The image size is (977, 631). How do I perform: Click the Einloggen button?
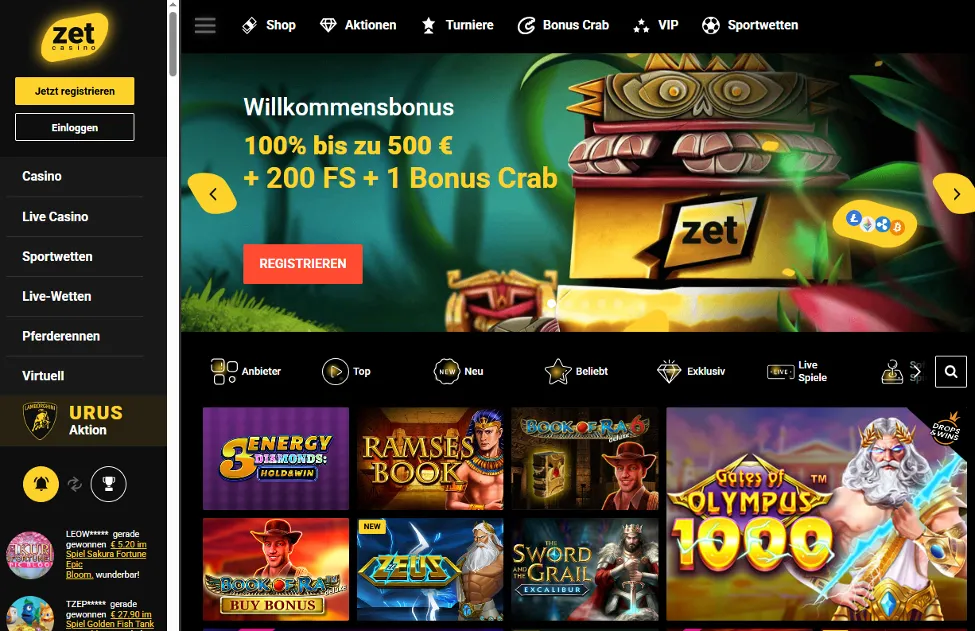click(x=75, y=127)
